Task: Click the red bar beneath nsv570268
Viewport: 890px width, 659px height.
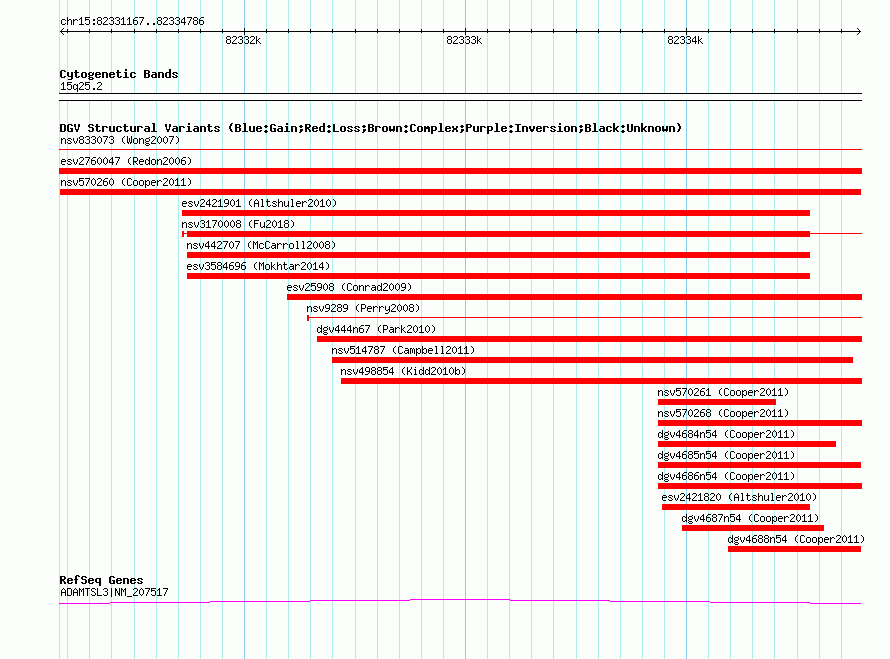Action: point(759,423)
